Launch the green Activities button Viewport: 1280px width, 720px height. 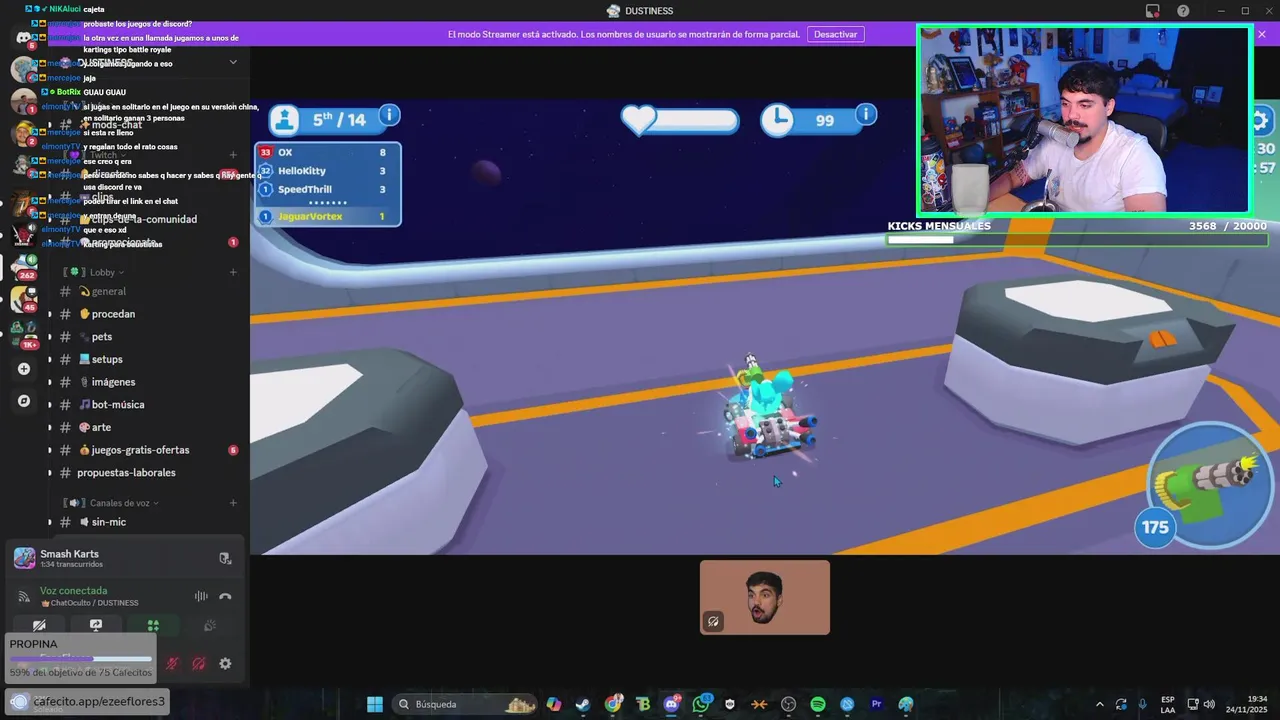(x=153, y=626)
